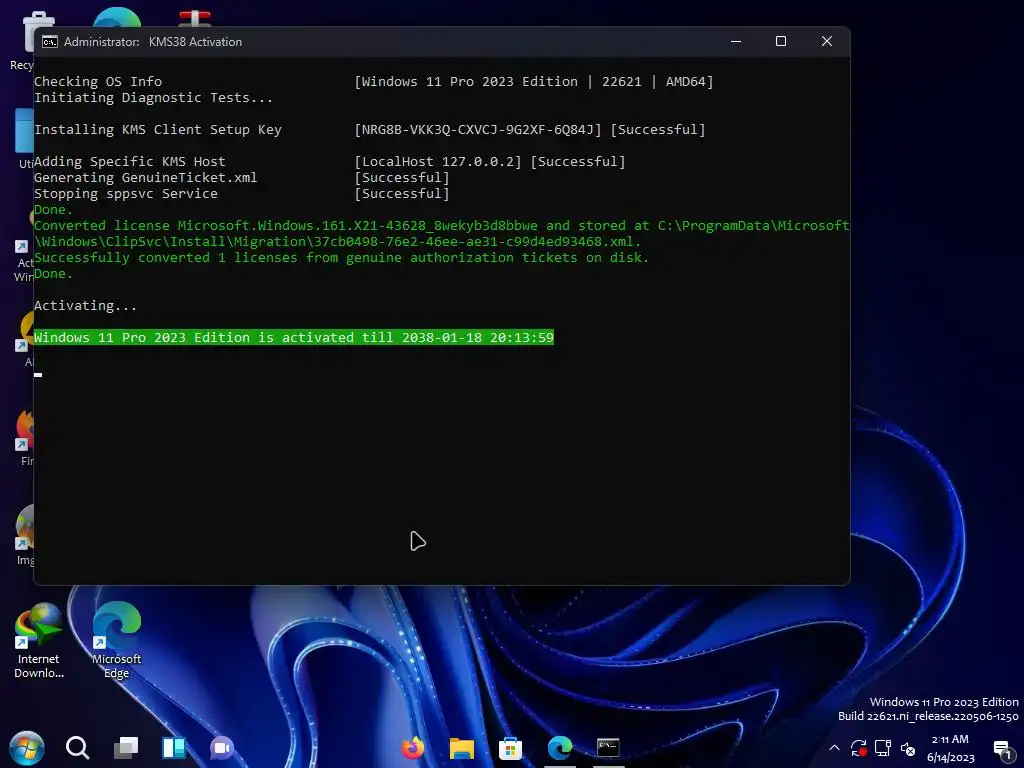Click the muted volume tray icon

click(x=908, y=748)
